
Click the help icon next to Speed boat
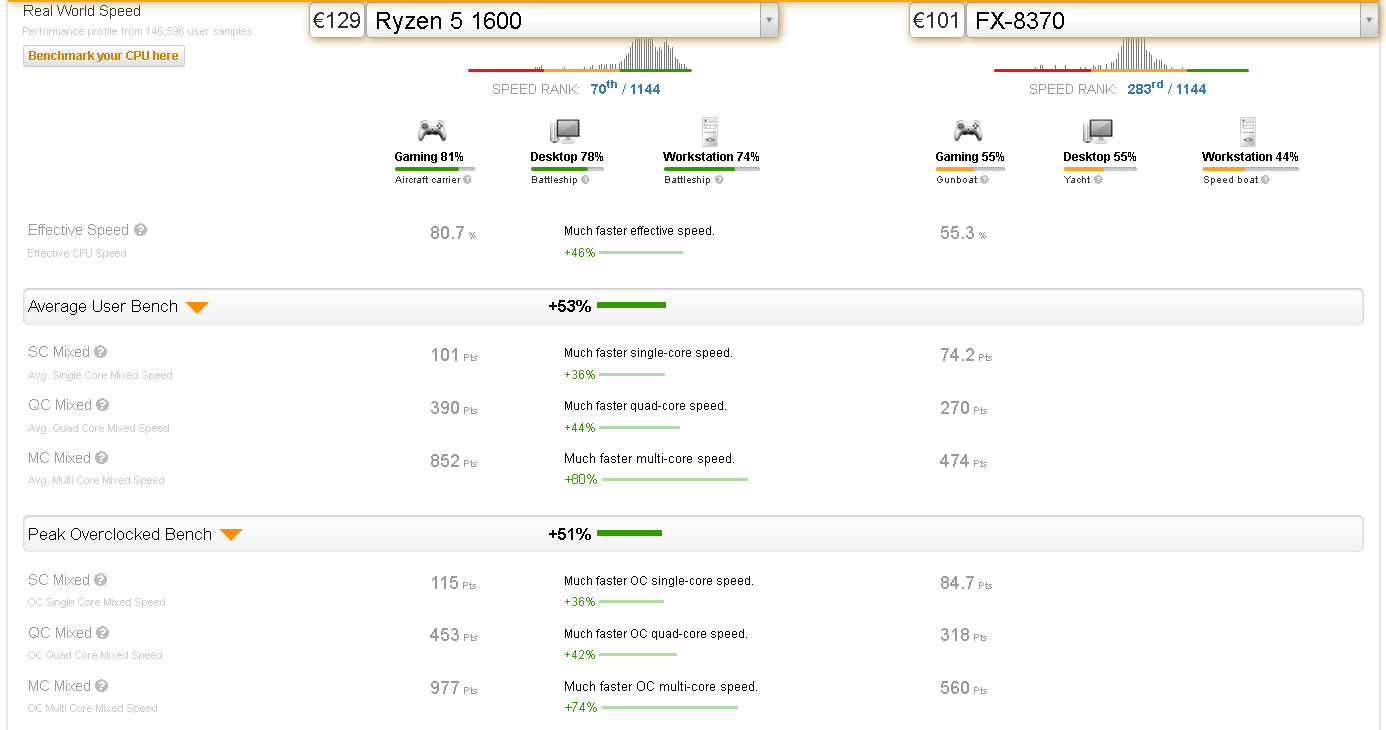coord(1265,180)
